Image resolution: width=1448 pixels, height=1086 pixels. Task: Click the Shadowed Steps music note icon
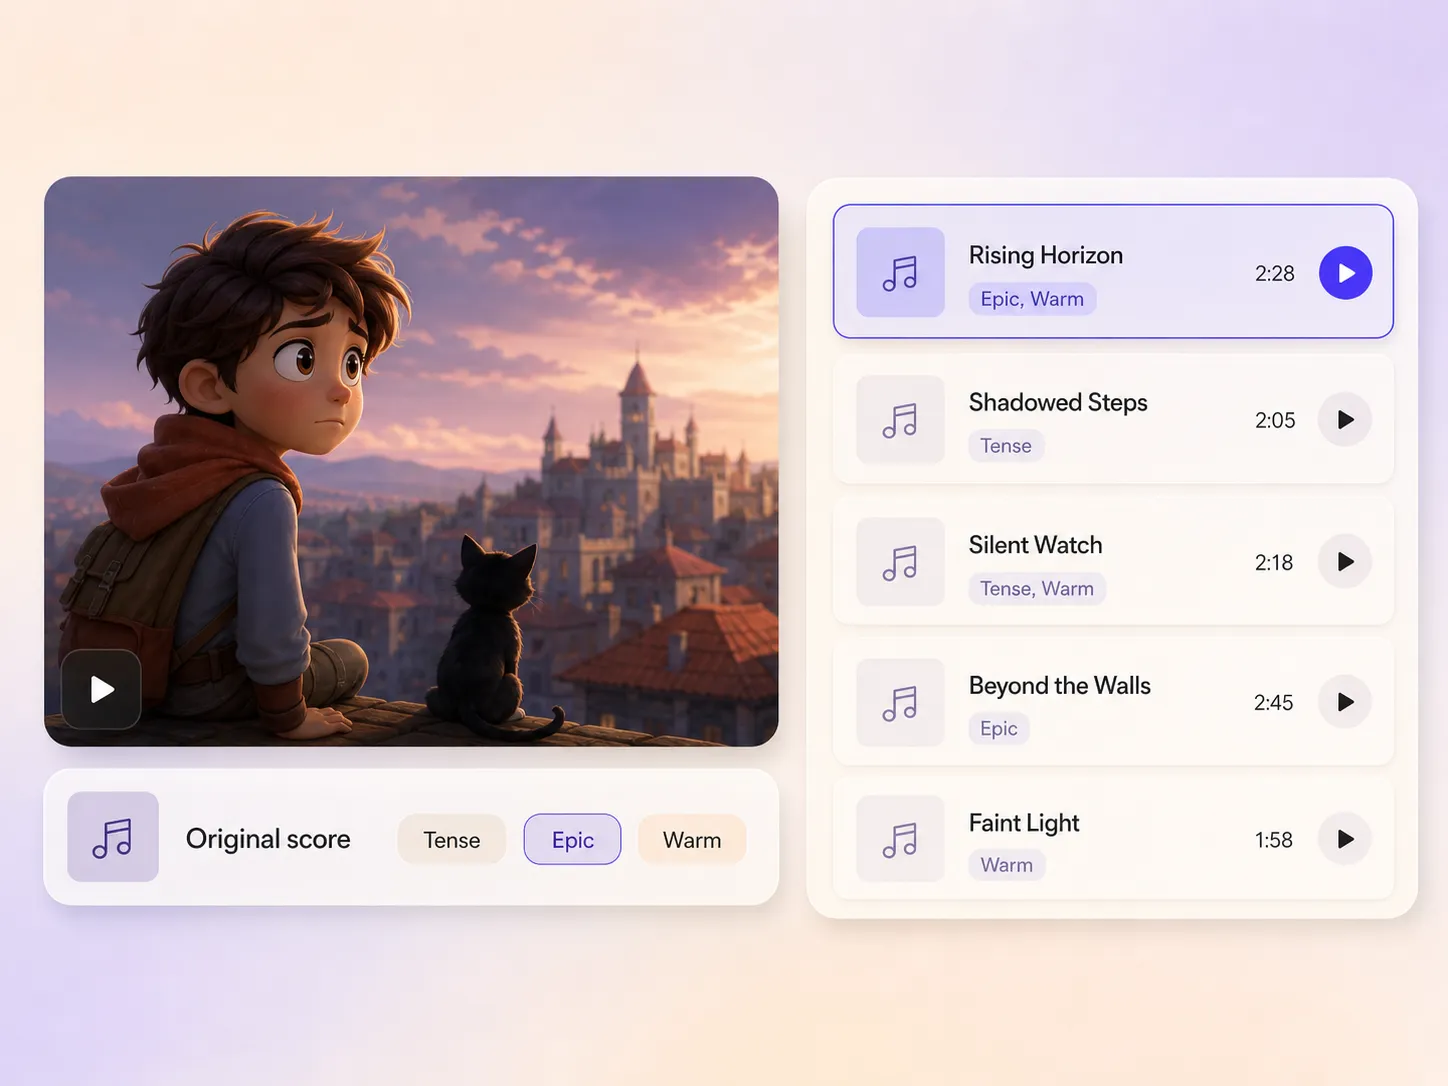point(900,420)
